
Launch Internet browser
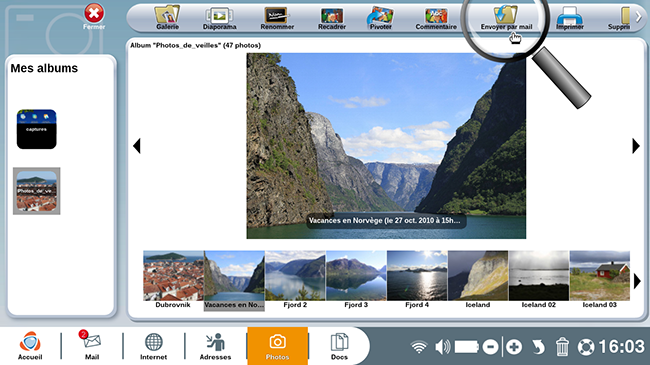pyautogui.click(x=153, y=346)
